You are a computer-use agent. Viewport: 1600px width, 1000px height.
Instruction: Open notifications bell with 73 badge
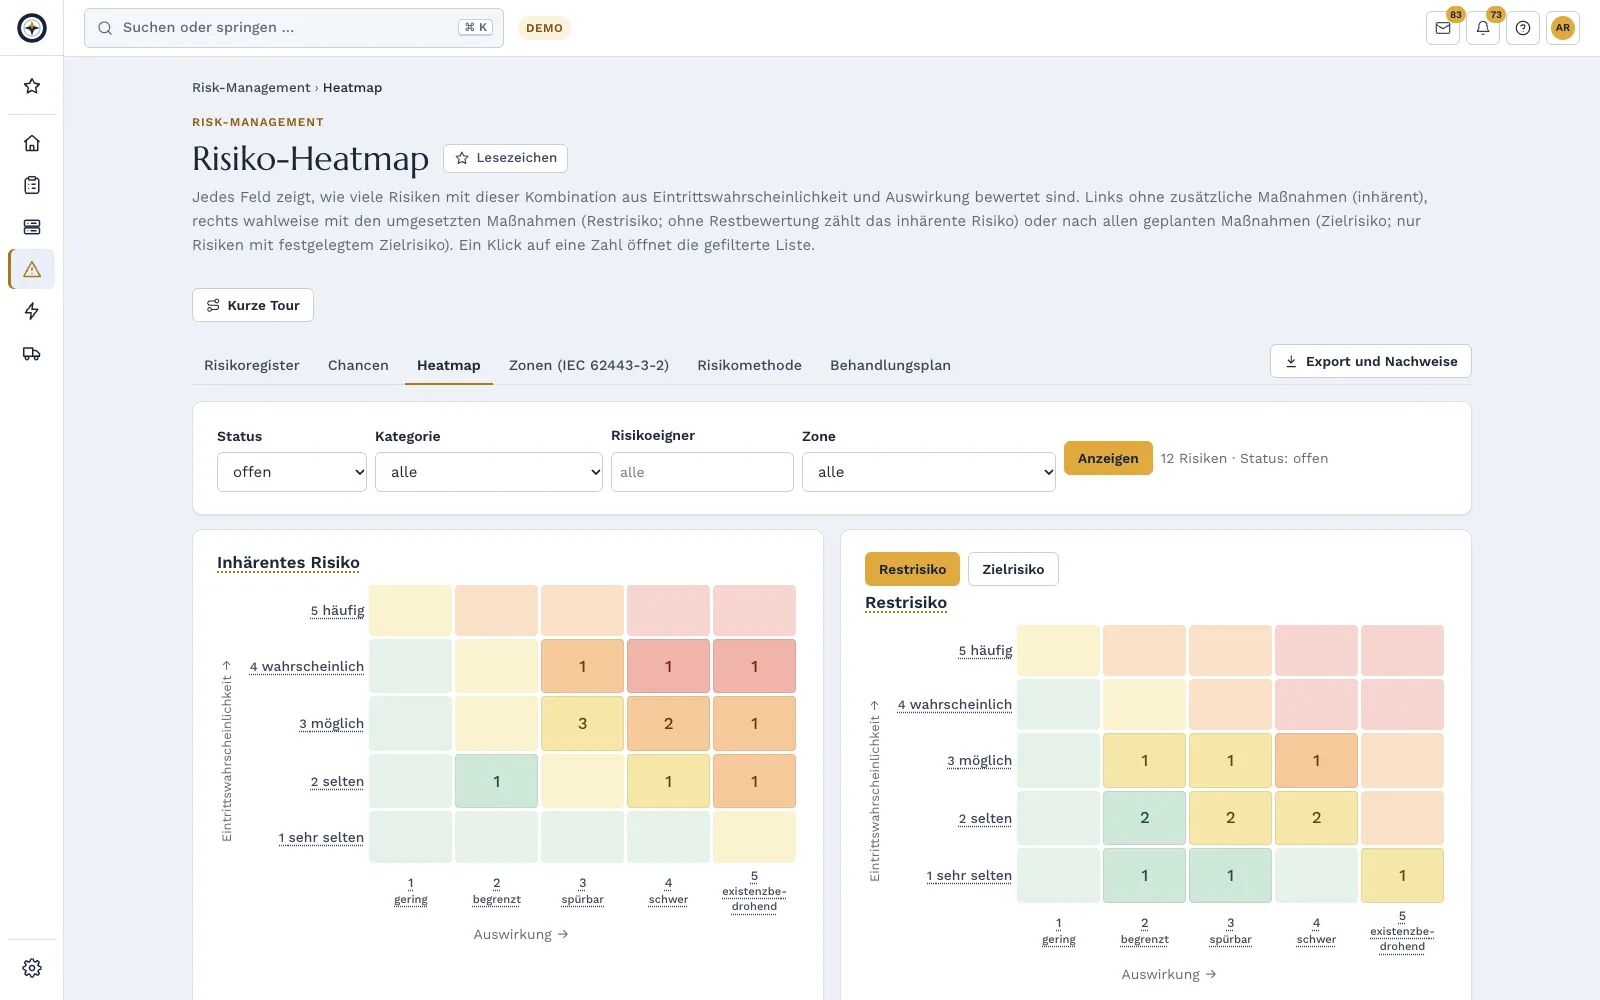pyautogui.click(x=1483, y=28)
